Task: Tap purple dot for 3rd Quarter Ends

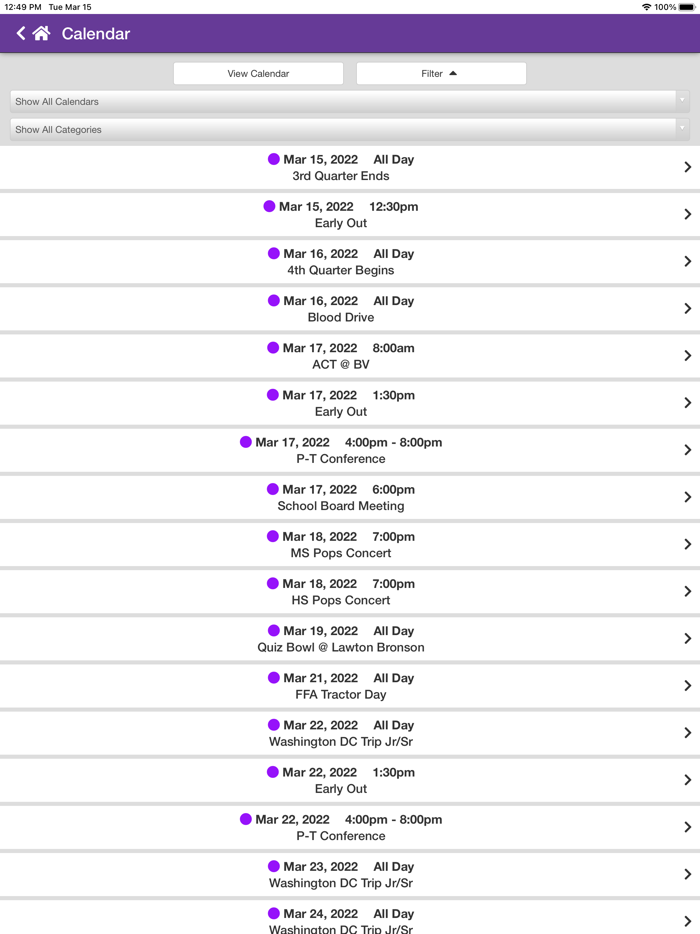Action: pos(273,159)
